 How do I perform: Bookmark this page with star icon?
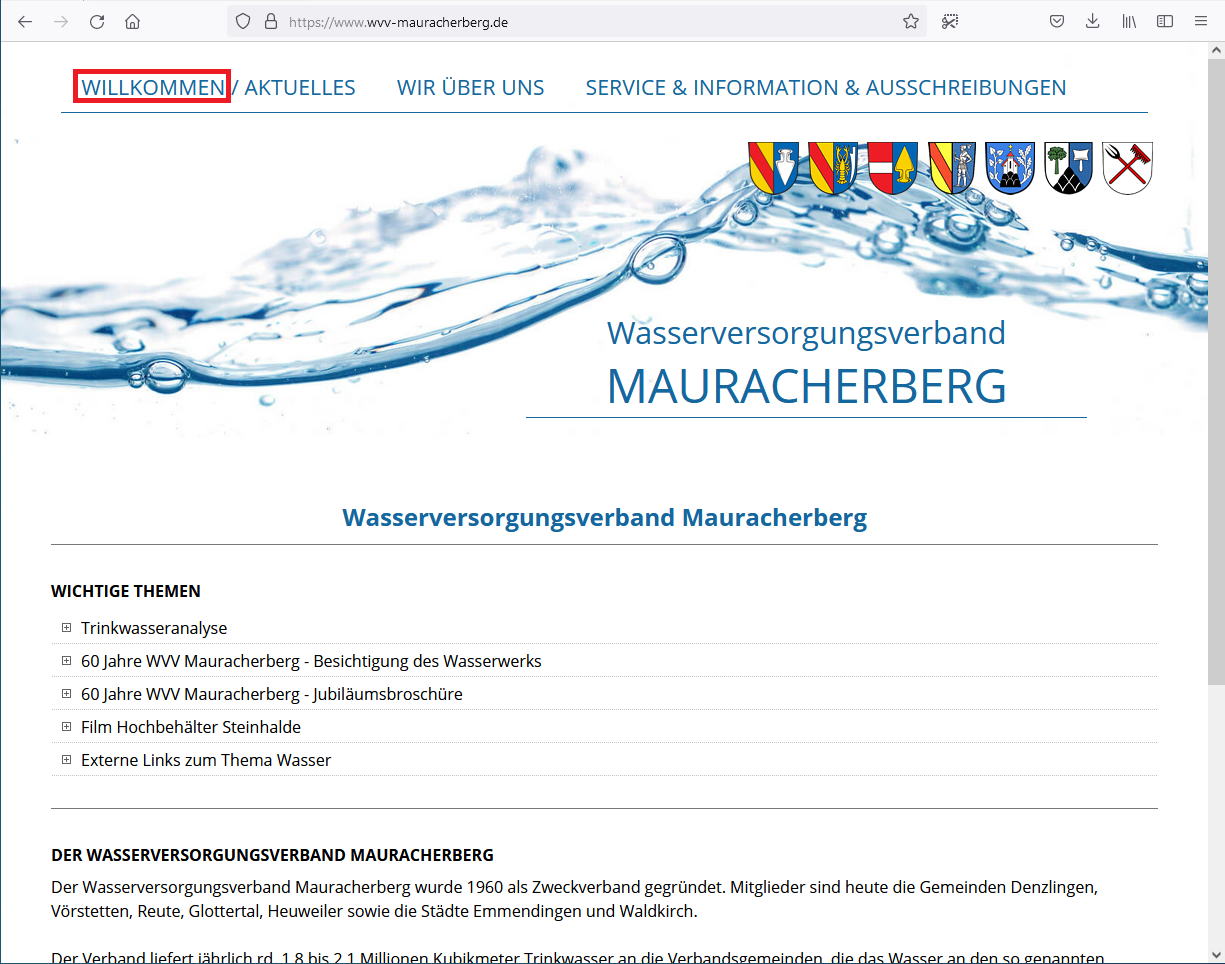pos(910,21)
